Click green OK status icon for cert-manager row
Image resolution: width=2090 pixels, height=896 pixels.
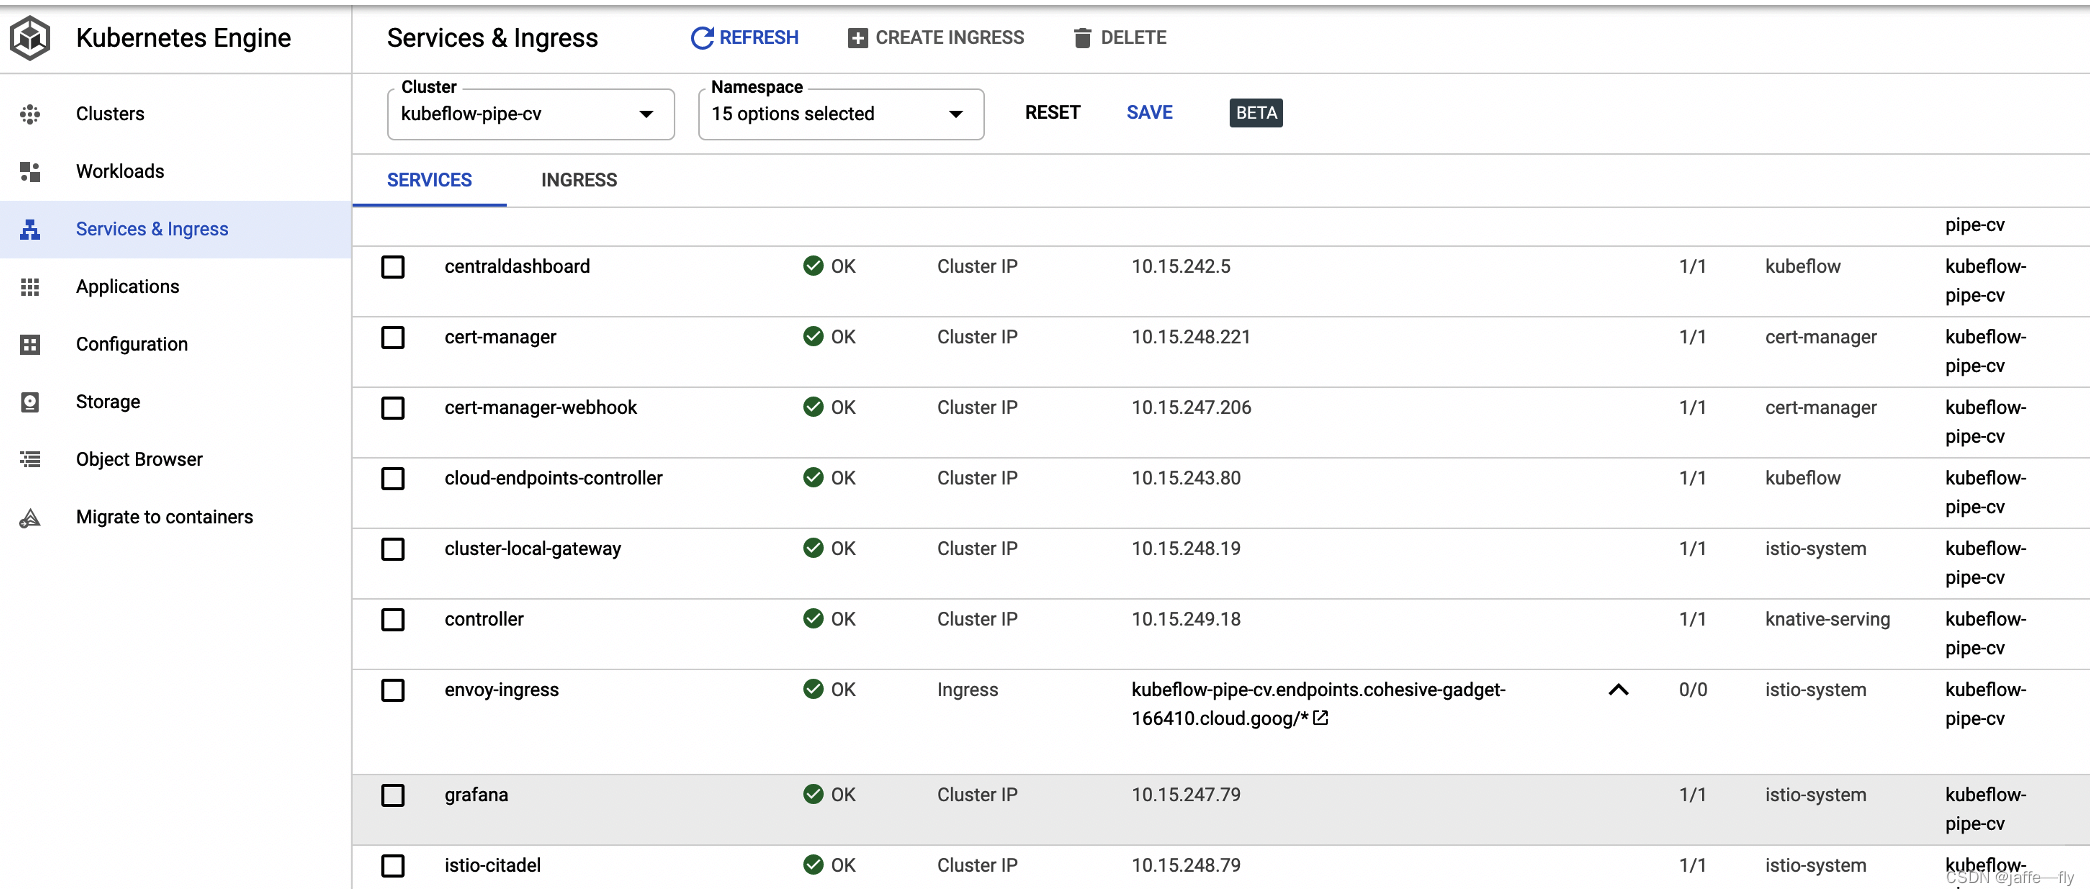(813, 336)
